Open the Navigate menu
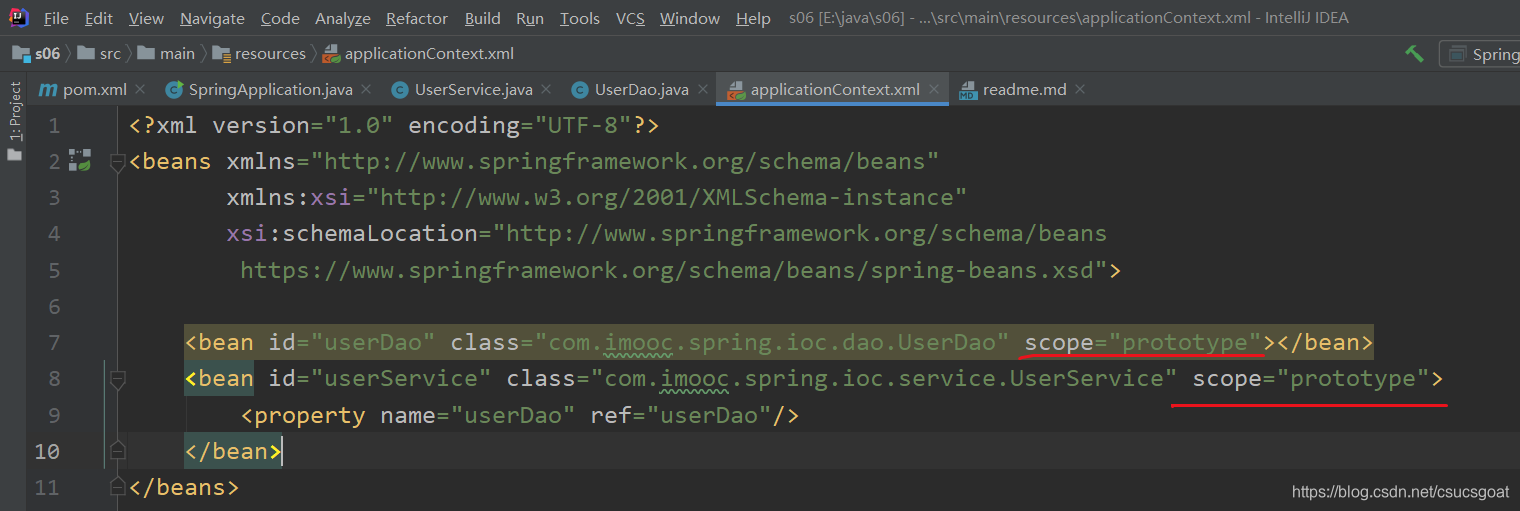Viewport: 1520px width, 511px height. (x=212, y=18)
